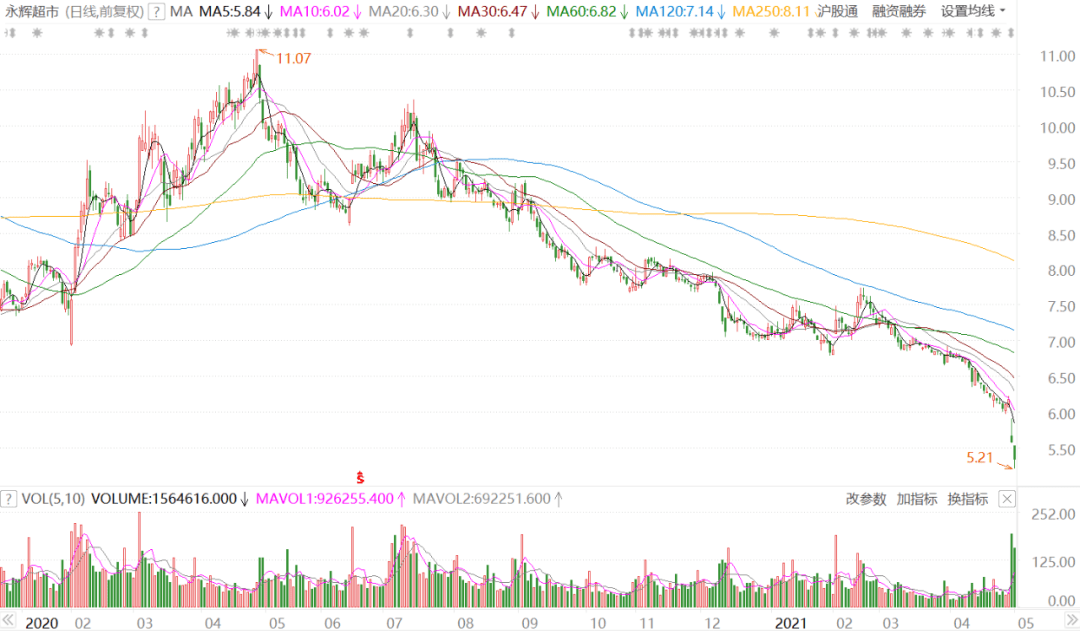Click the 5.21 low price label
Image resolution: width=1080 pixels, height=631 pixels.
[x=979, y=457]
